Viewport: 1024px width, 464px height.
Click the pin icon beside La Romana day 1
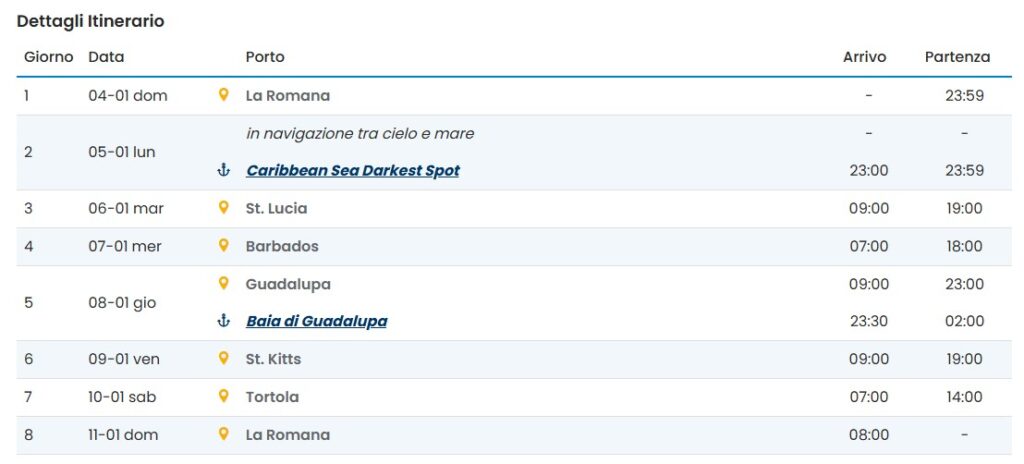pyautogui.click(x=223, y=95)
